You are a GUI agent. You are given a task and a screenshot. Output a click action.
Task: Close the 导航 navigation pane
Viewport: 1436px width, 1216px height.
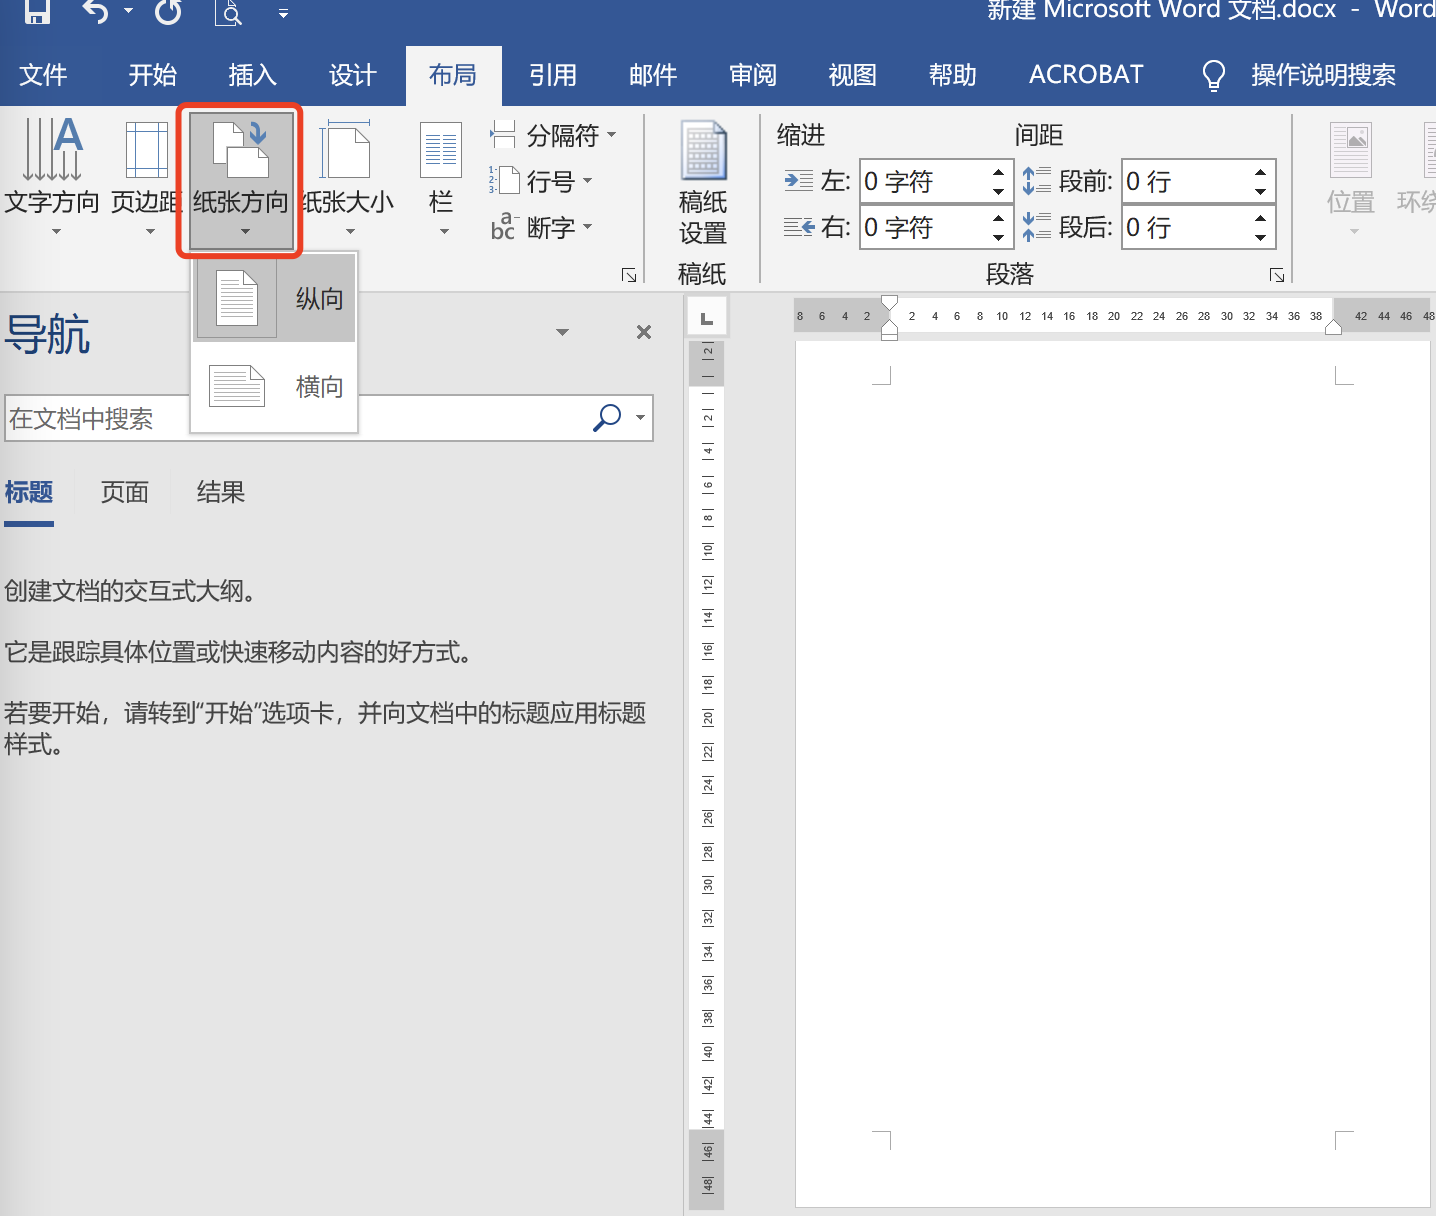tap(644, 332)
